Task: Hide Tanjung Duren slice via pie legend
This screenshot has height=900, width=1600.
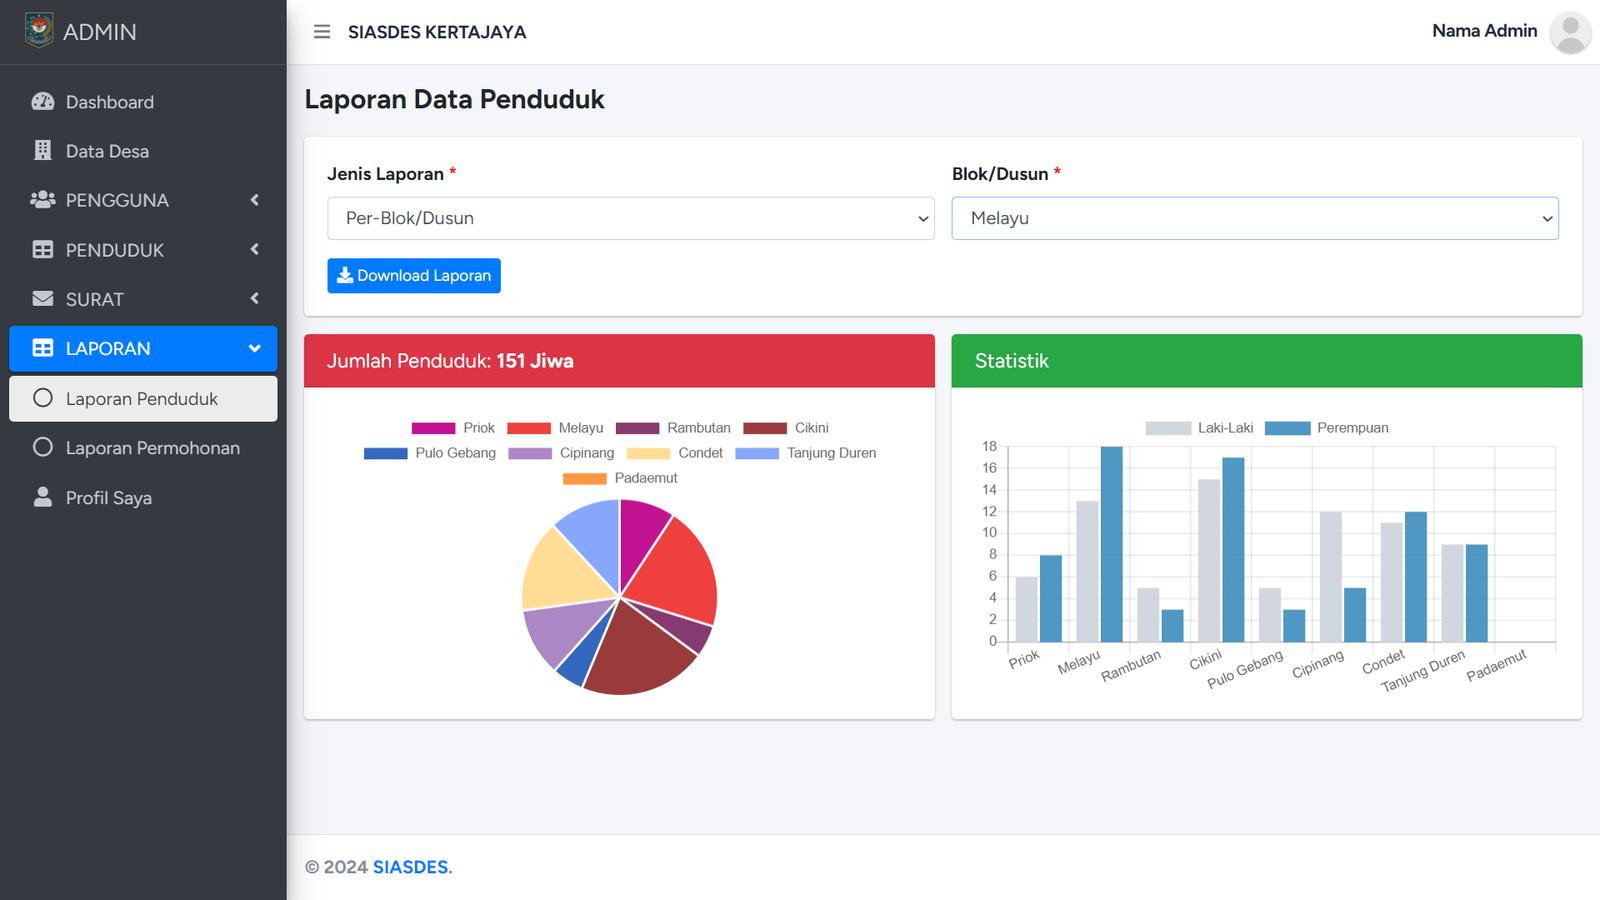Action: [x=806, y=453]
